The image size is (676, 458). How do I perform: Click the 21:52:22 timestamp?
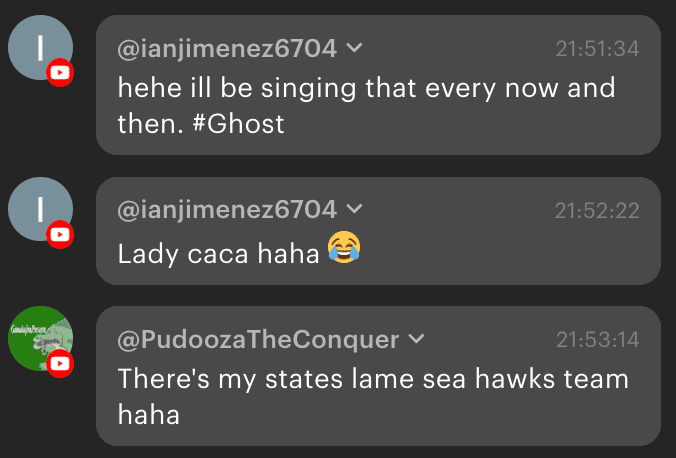coord(597,210)
